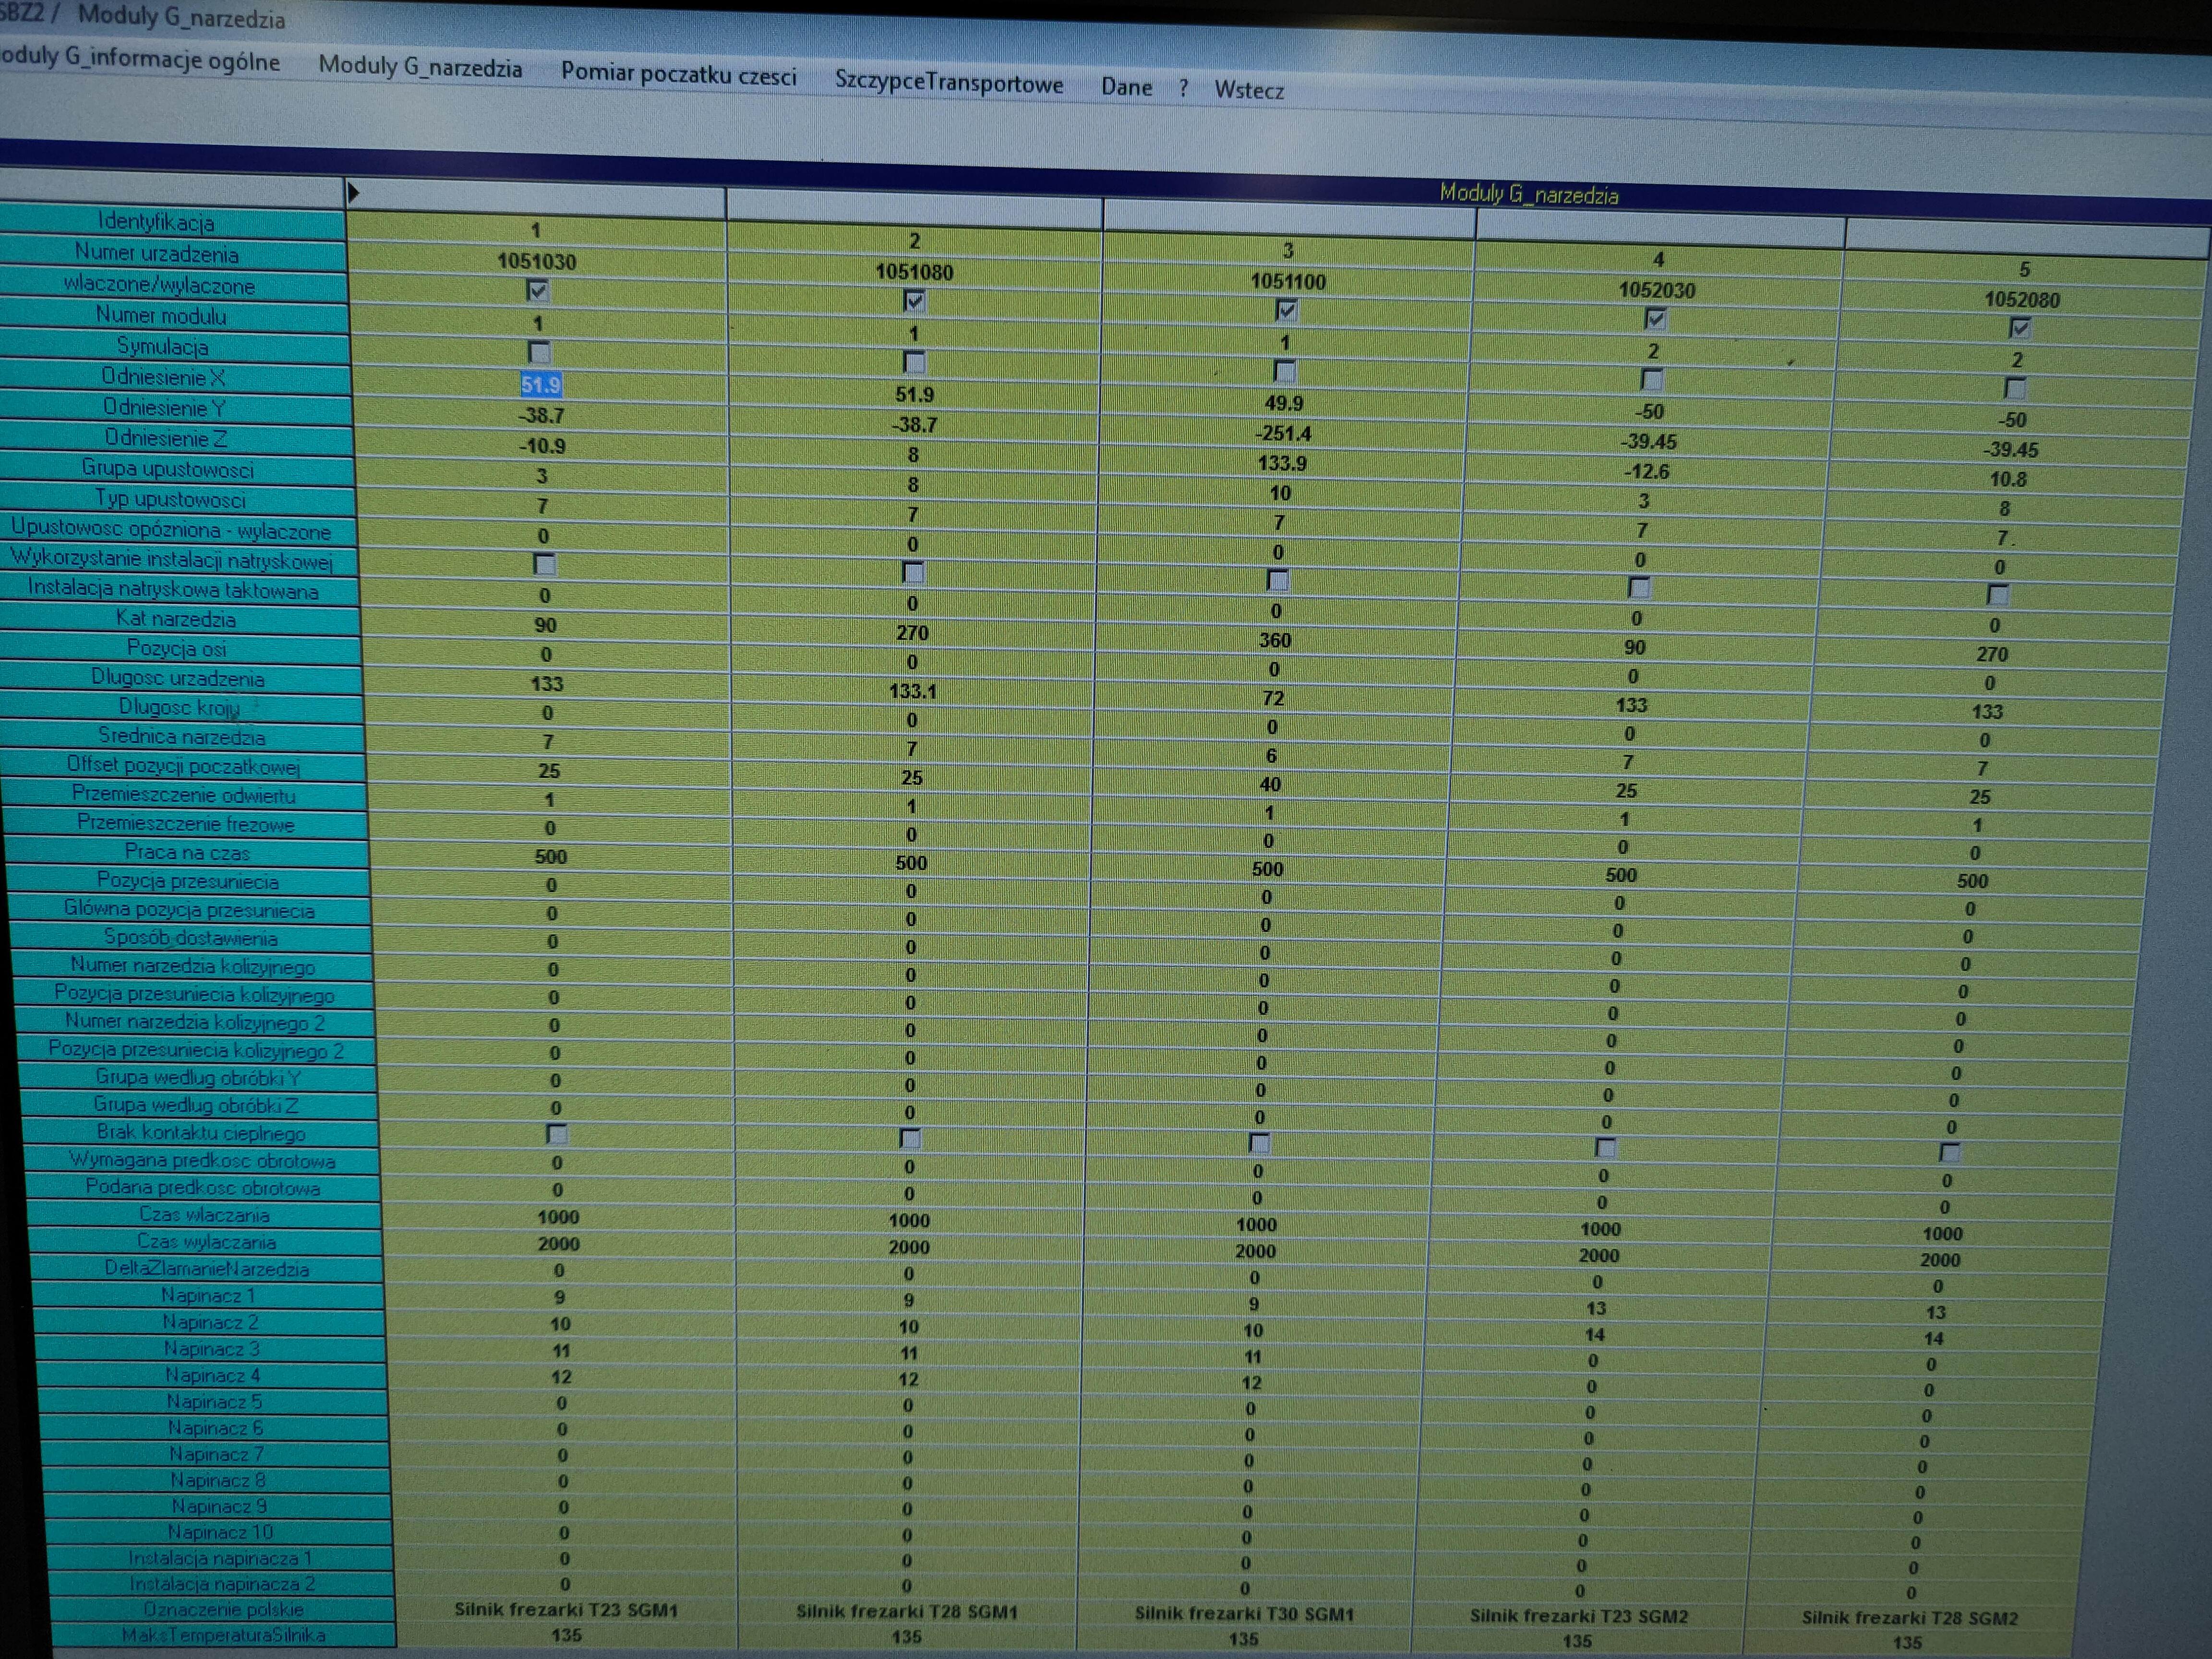Click the question mark help menu
This screenshot has height=1659, width=2212.
pyautogui.click(x=1183, y=89)
